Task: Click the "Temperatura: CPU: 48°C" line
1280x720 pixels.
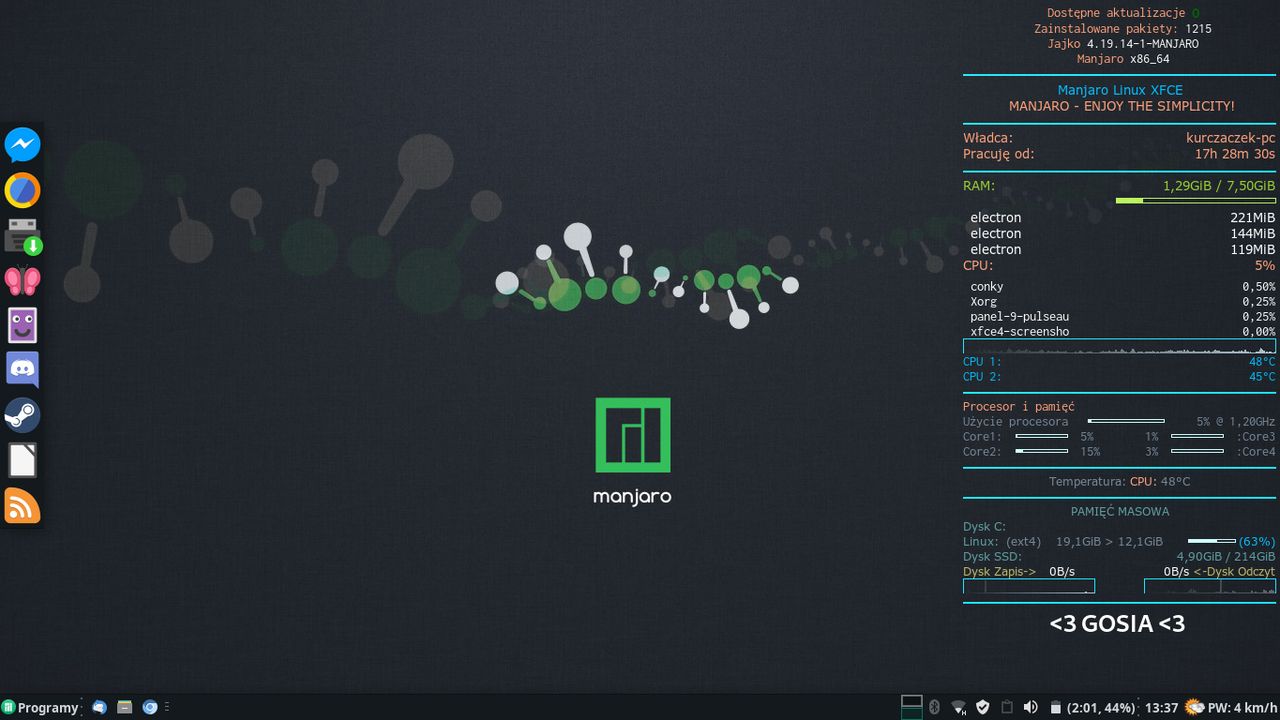Action: point(1119,482)
